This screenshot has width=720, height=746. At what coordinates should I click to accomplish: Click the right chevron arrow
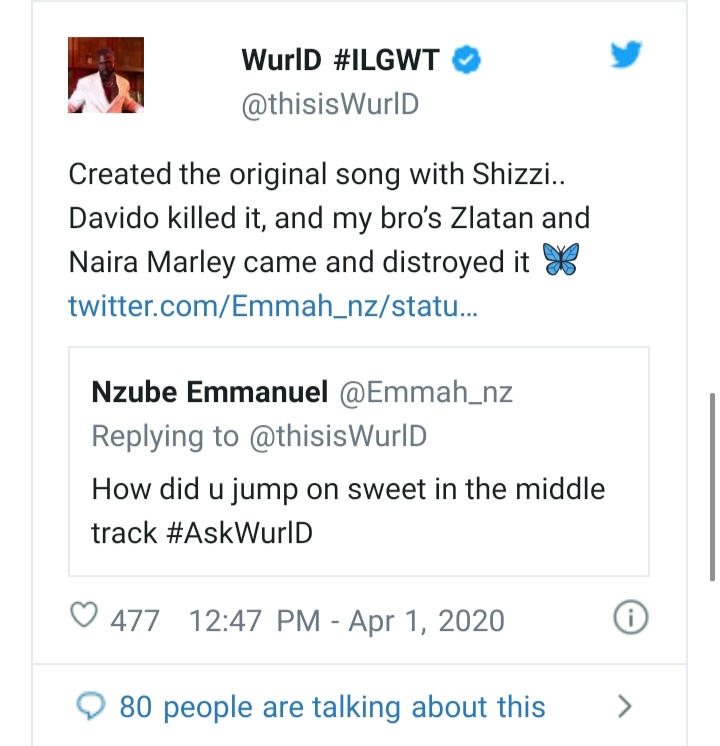click(625, 707)
